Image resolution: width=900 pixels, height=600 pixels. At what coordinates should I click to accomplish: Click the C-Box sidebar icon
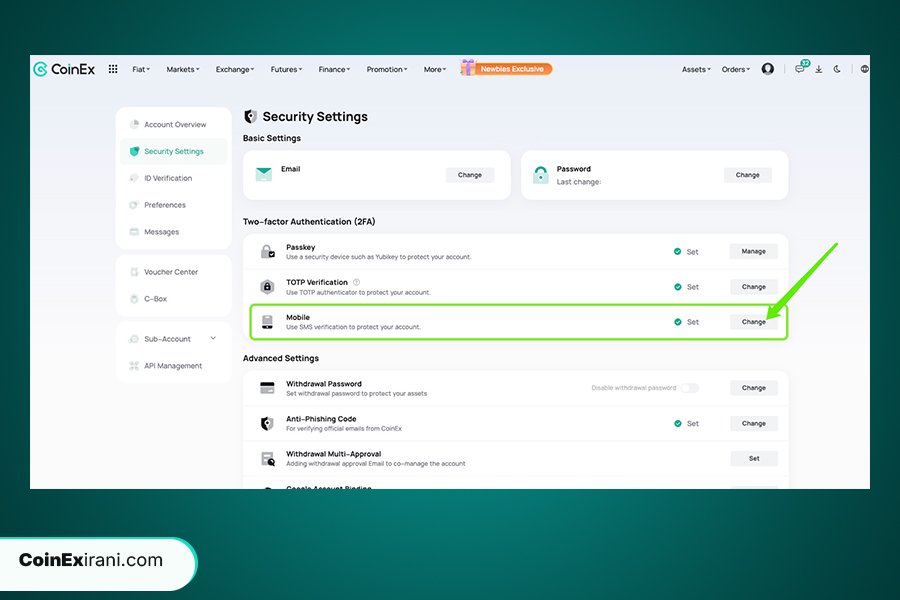pos(134,299)
